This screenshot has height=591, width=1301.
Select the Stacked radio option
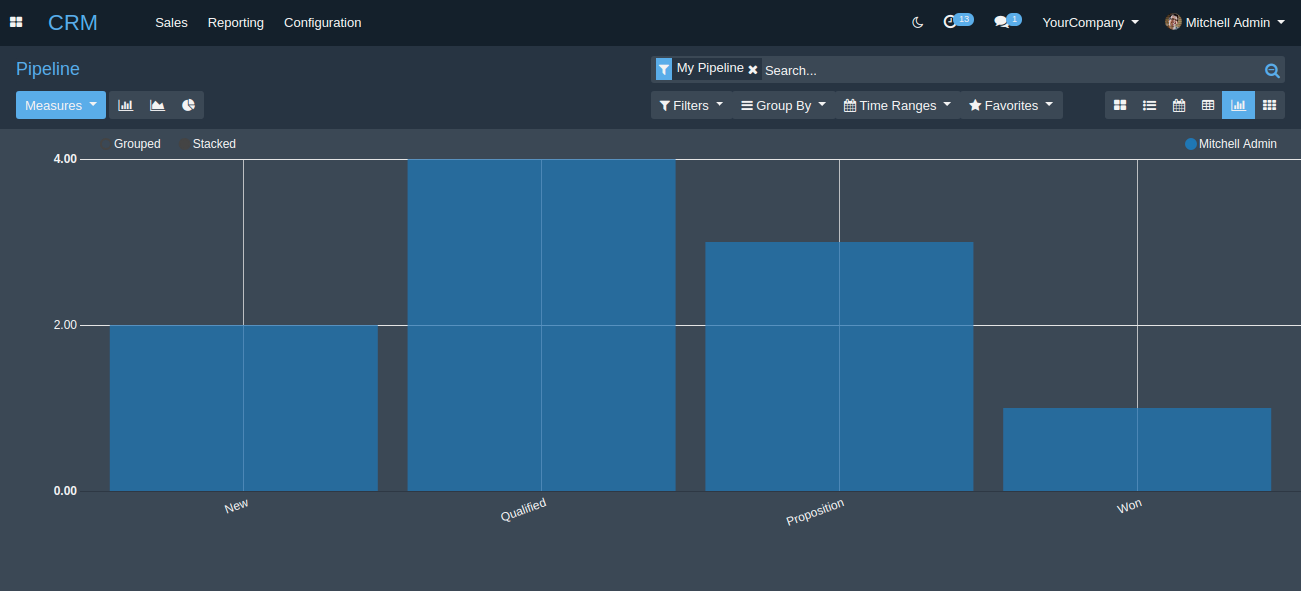click(184, 144)
